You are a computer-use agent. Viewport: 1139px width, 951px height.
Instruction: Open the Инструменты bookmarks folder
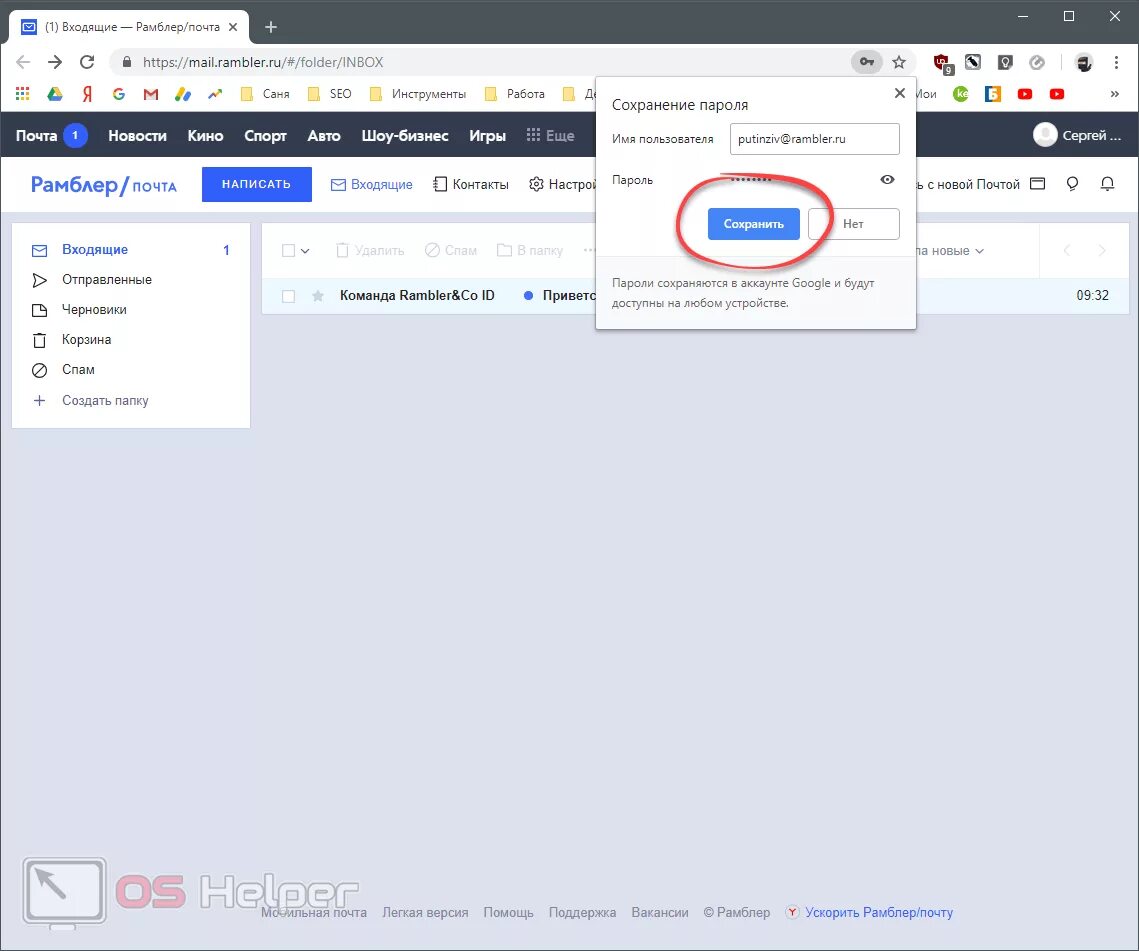click(418, 94)
